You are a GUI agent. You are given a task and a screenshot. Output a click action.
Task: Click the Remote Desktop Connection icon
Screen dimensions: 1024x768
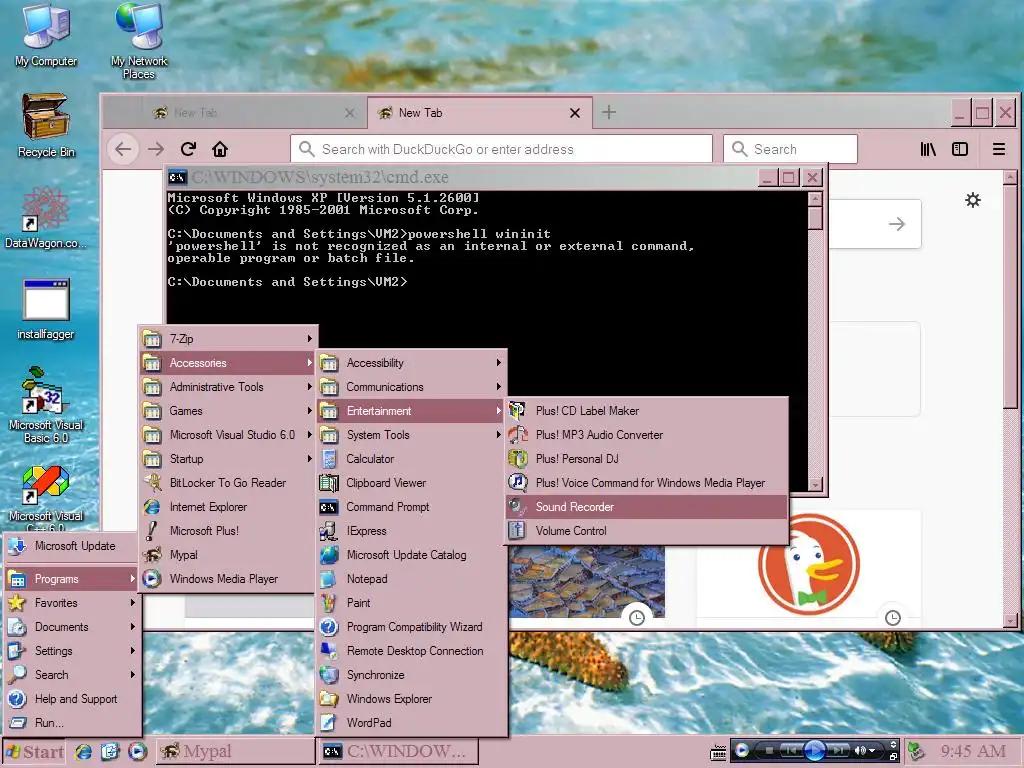pos(329,651)
